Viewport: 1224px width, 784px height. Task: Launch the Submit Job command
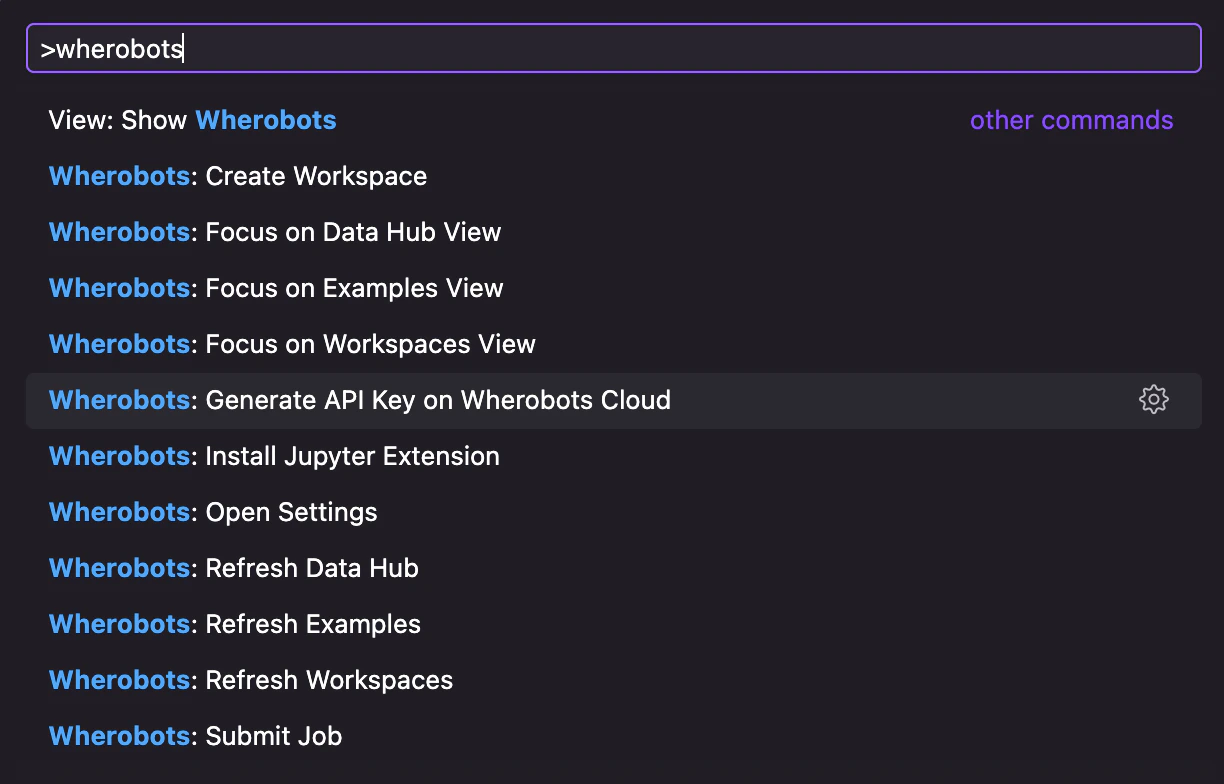[273, 737]
